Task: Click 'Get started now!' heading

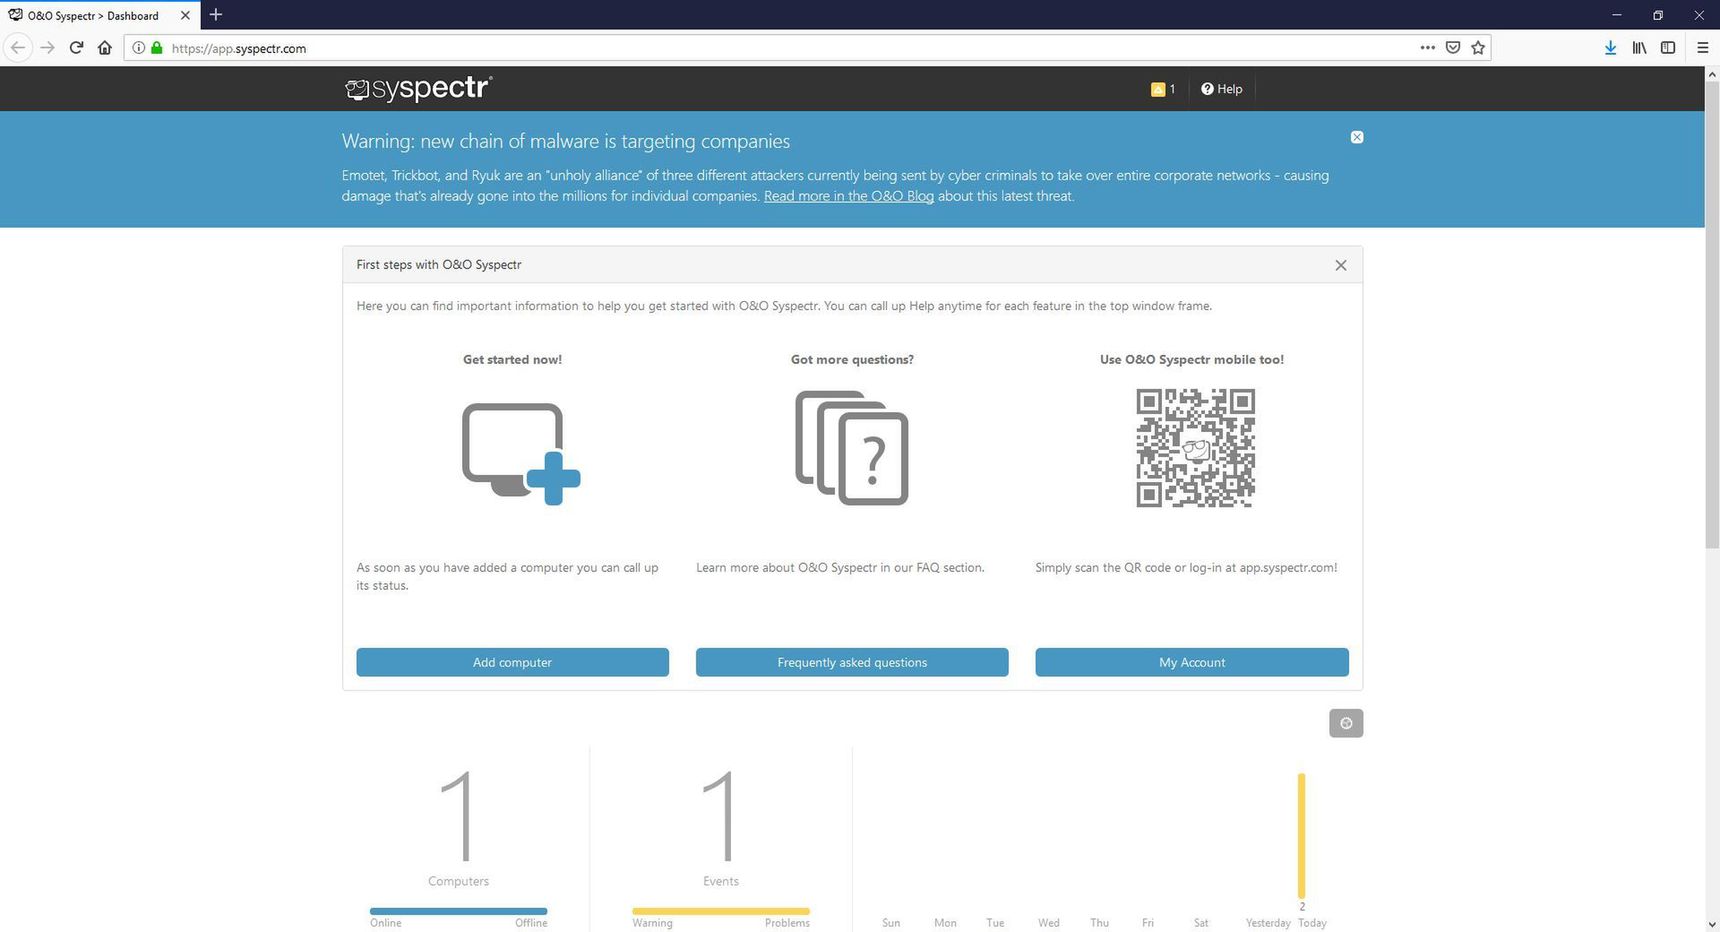Action: pos(512,360)
